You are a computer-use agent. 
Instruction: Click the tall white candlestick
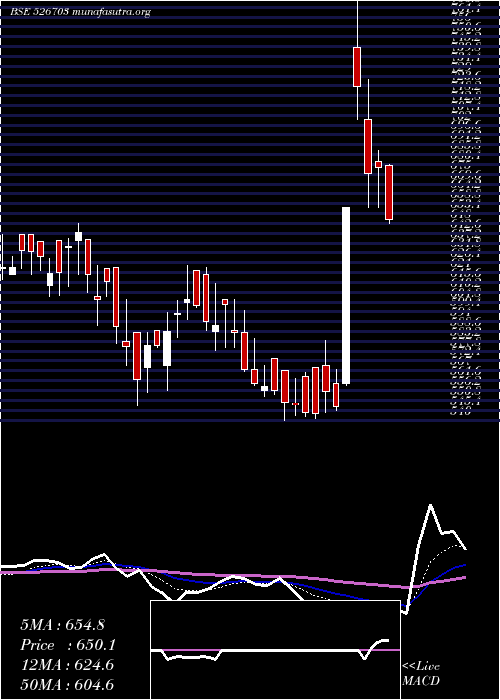point(346,295)
